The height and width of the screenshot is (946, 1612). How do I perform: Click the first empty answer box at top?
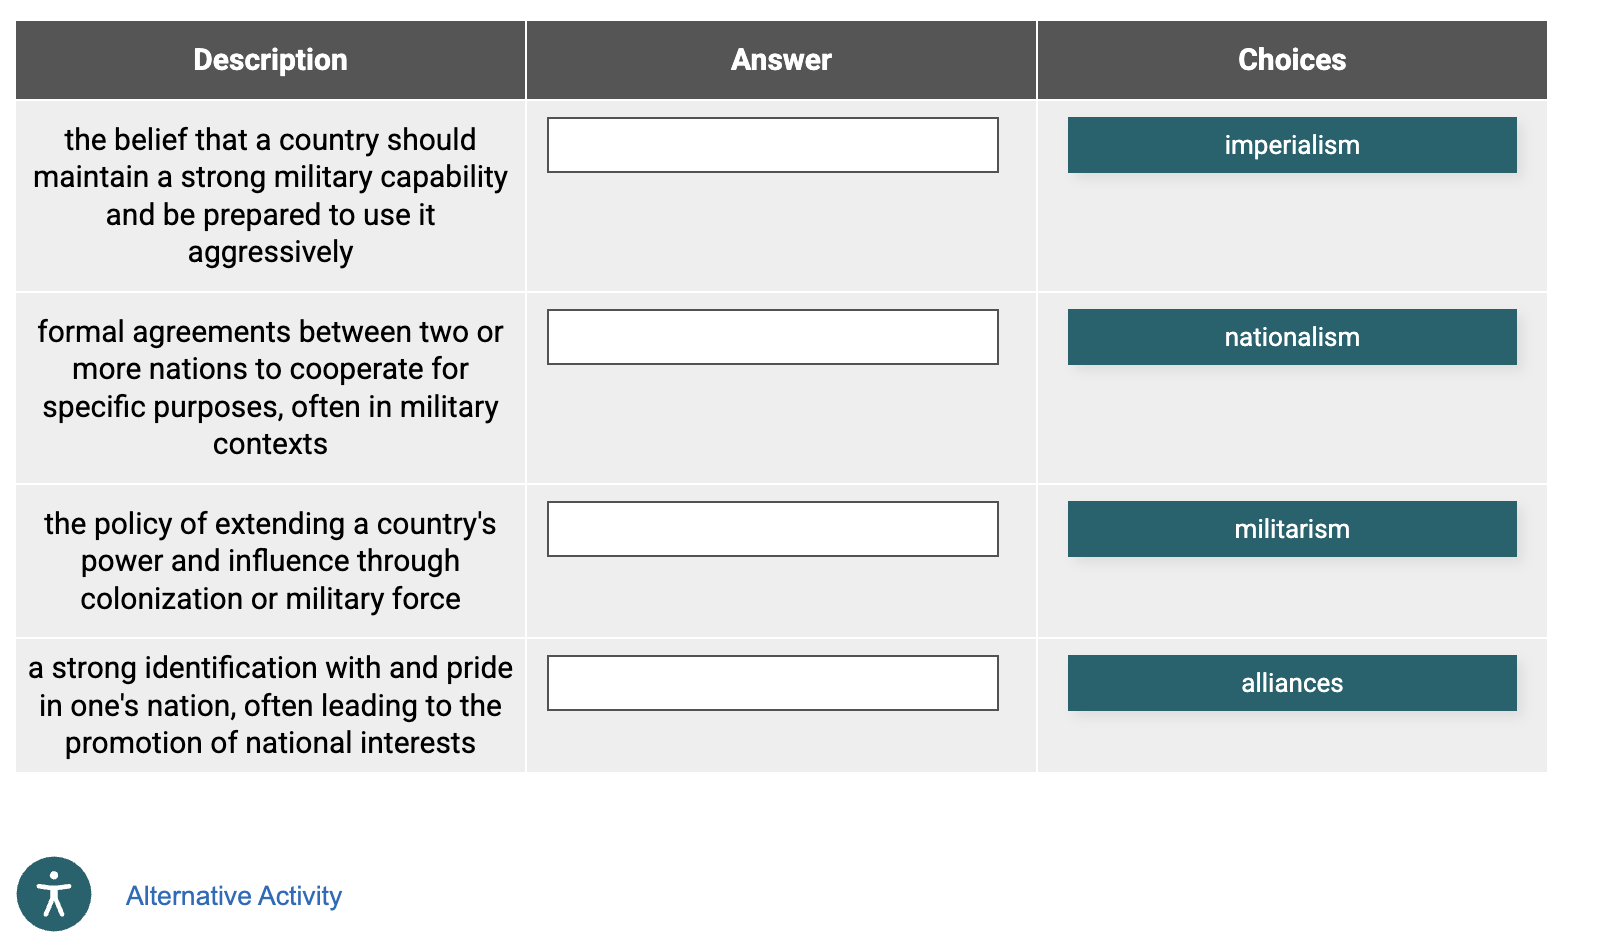pyautogui.click(x=772, y=145)
